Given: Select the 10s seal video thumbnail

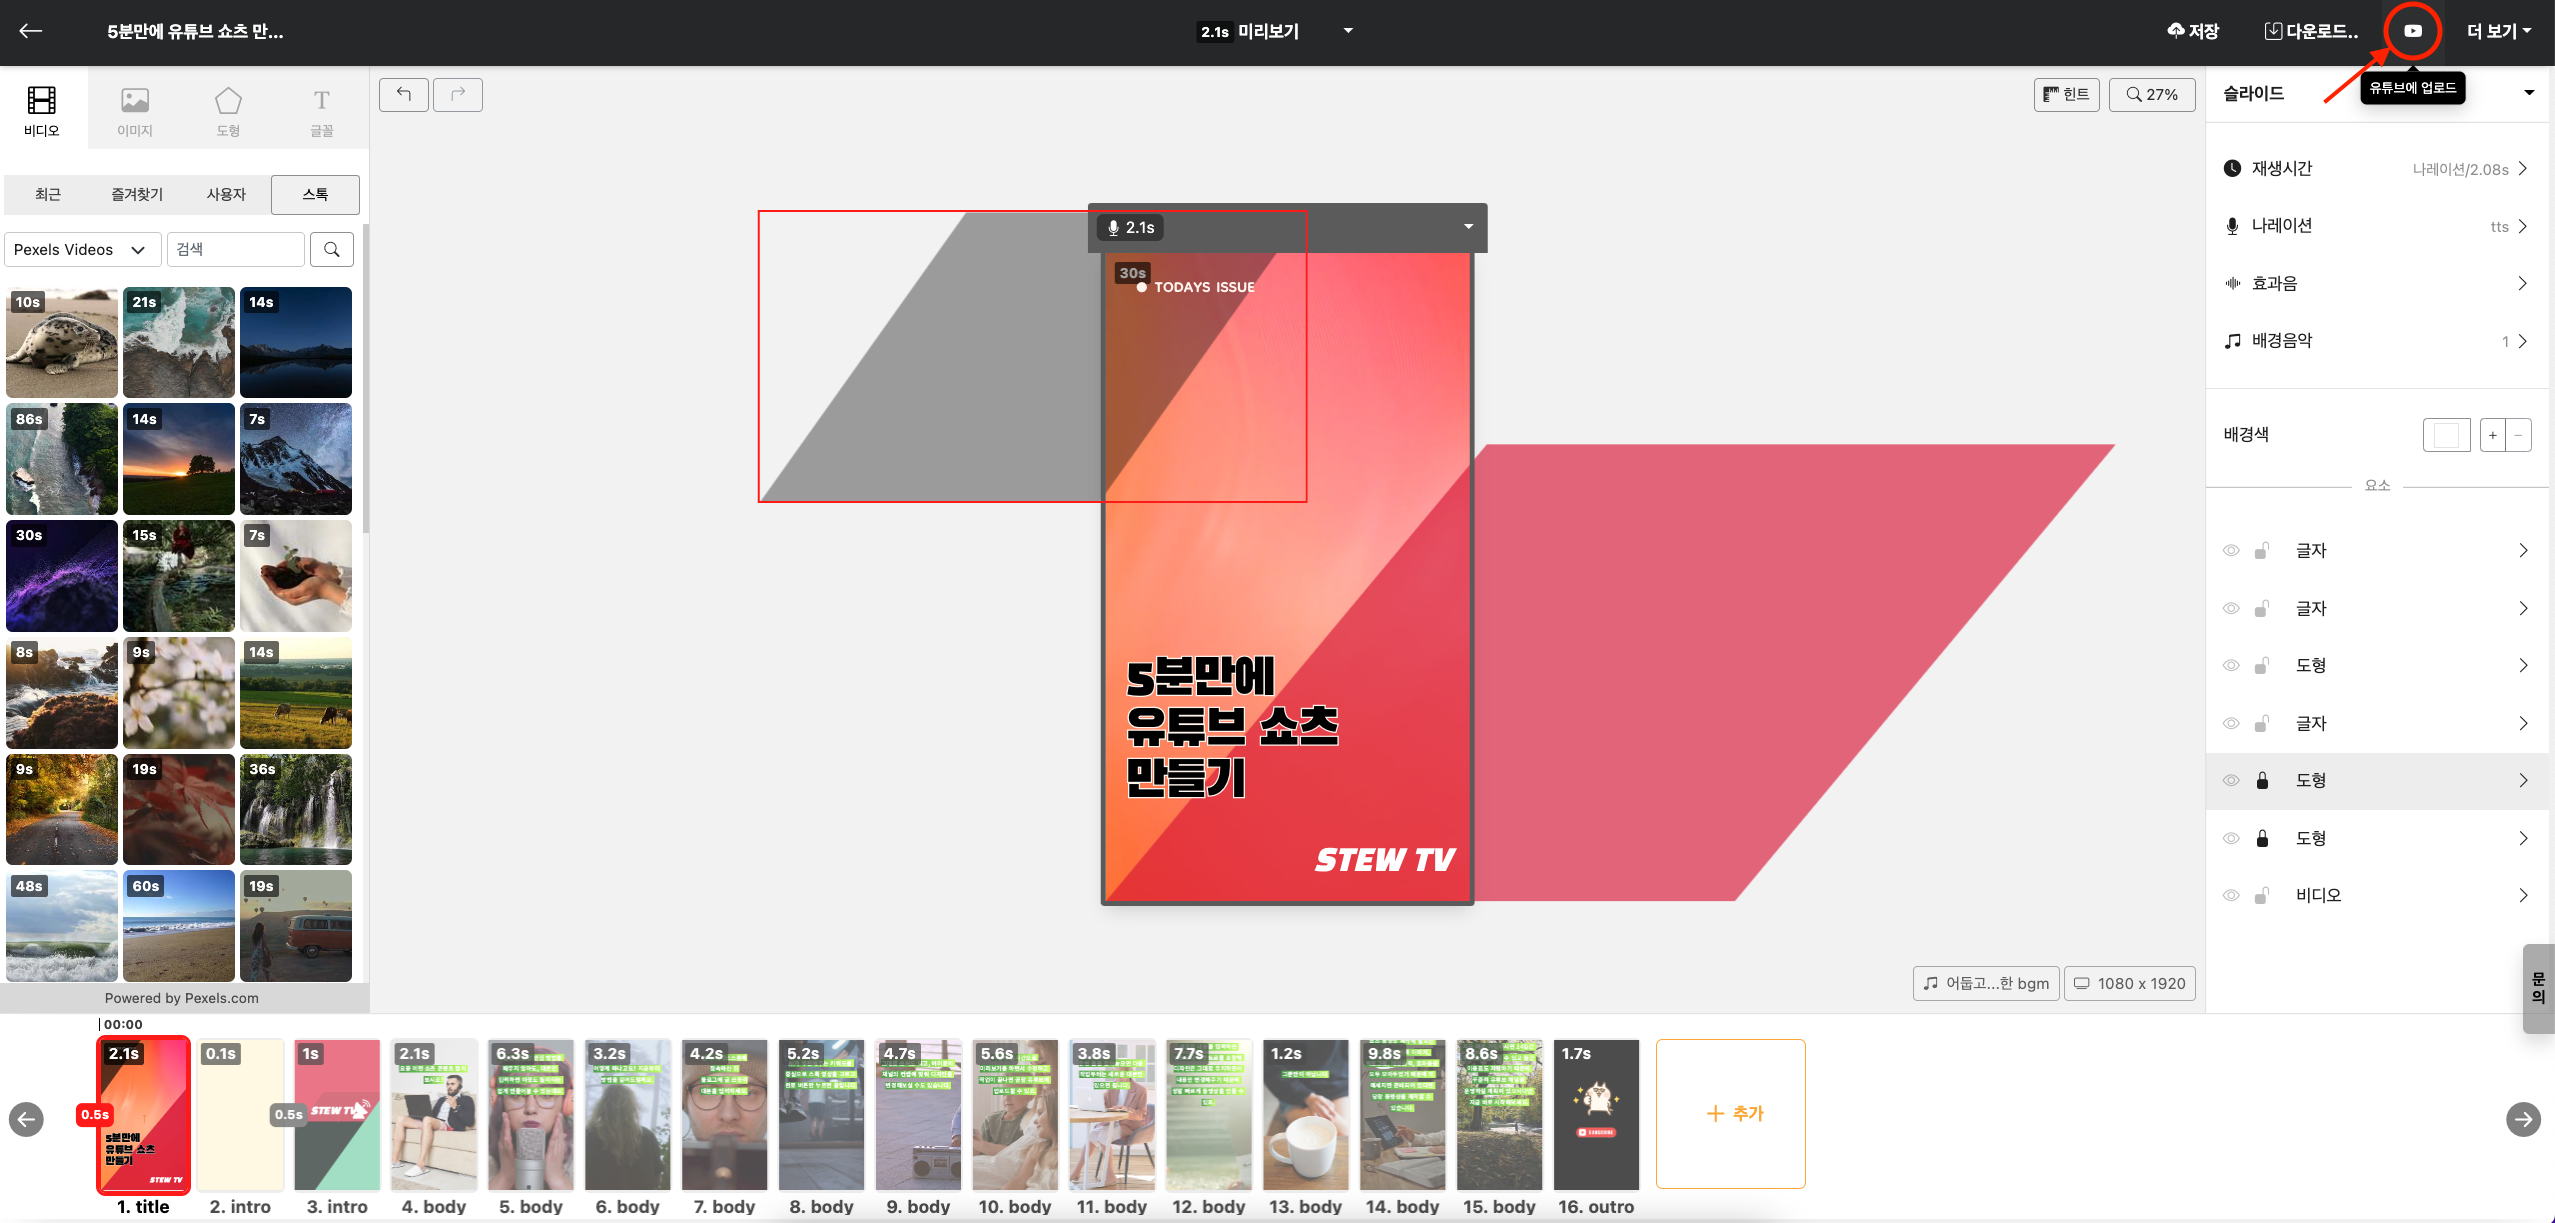Looking at the screenshot, I should pos(62,342).
